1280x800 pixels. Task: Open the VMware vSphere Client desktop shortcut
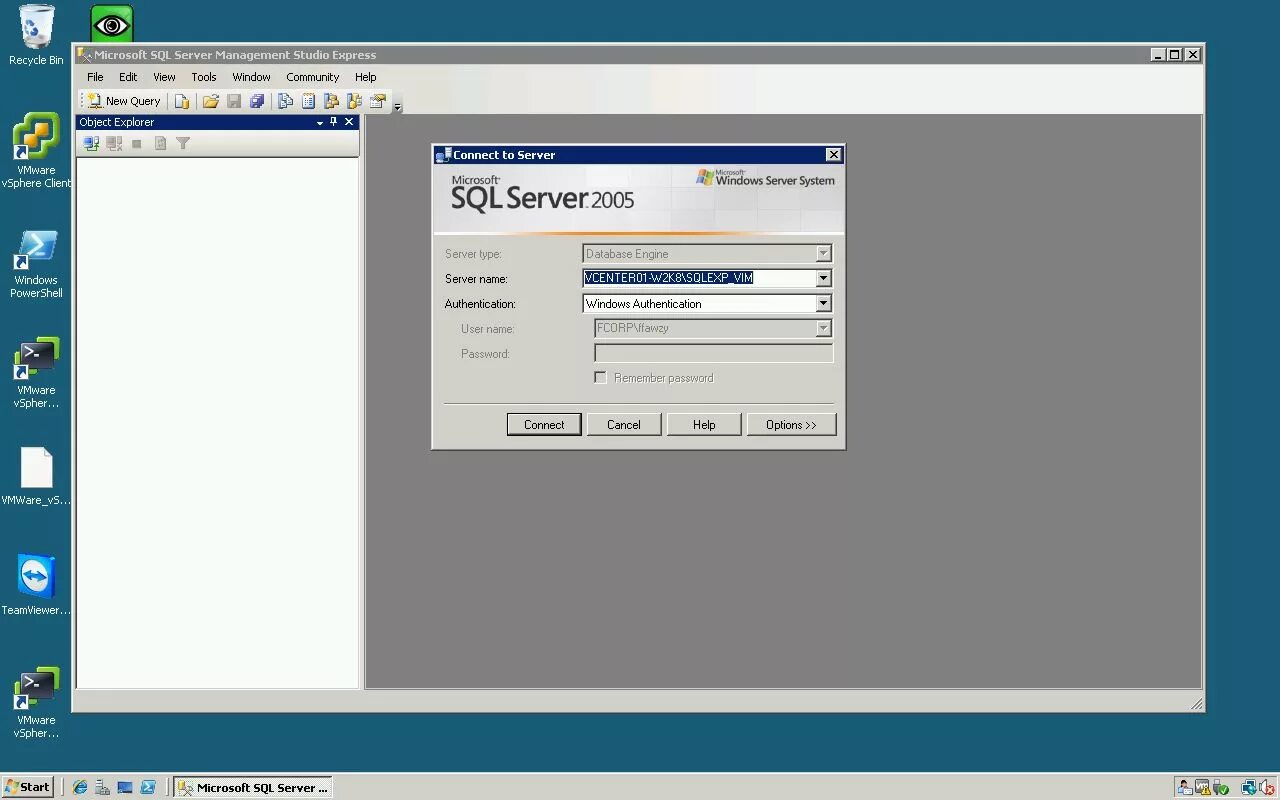click(x=36, y=151)
